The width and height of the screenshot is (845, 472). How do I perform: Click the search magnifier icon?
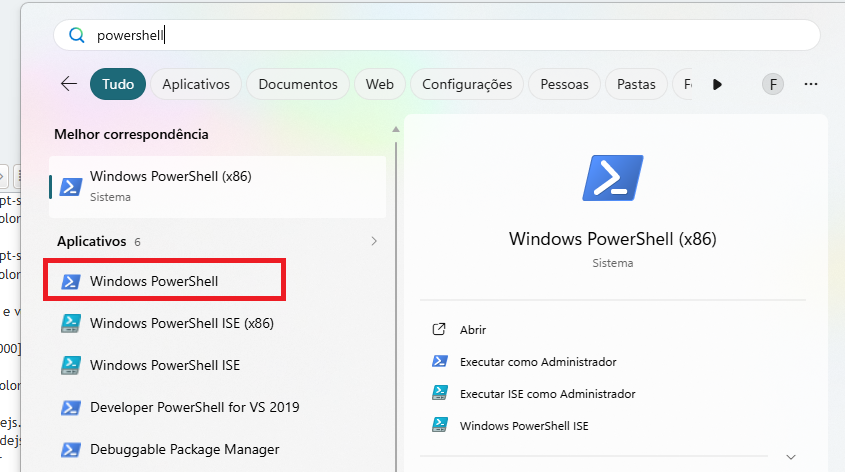coord(76,35)
